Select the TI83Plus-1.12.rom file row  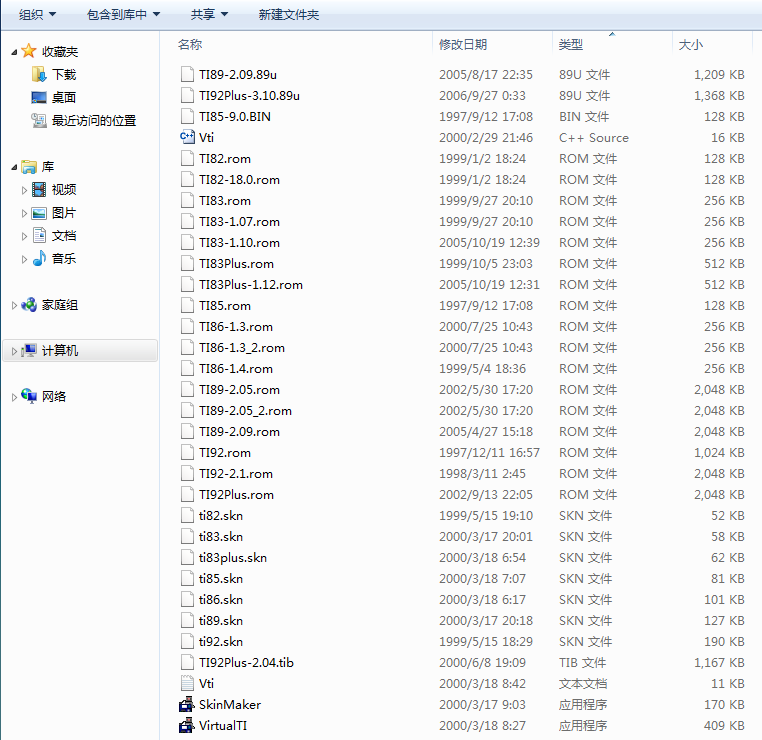coord(462,285)
